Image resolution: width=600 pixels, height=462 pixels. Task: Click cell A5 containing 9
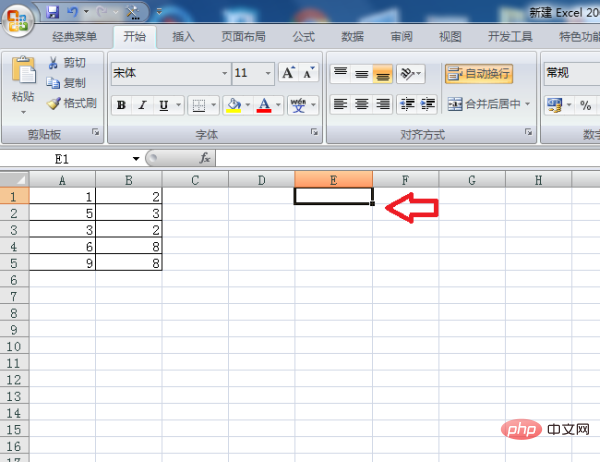point(62,263)
